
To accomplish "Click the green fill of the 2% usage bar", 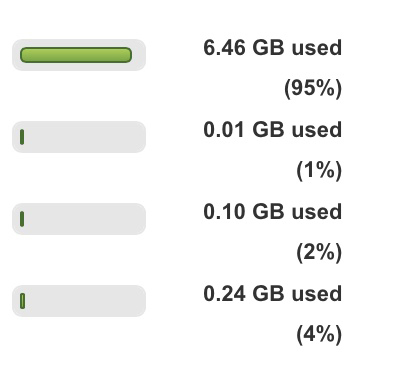I will tap(22, 219).
